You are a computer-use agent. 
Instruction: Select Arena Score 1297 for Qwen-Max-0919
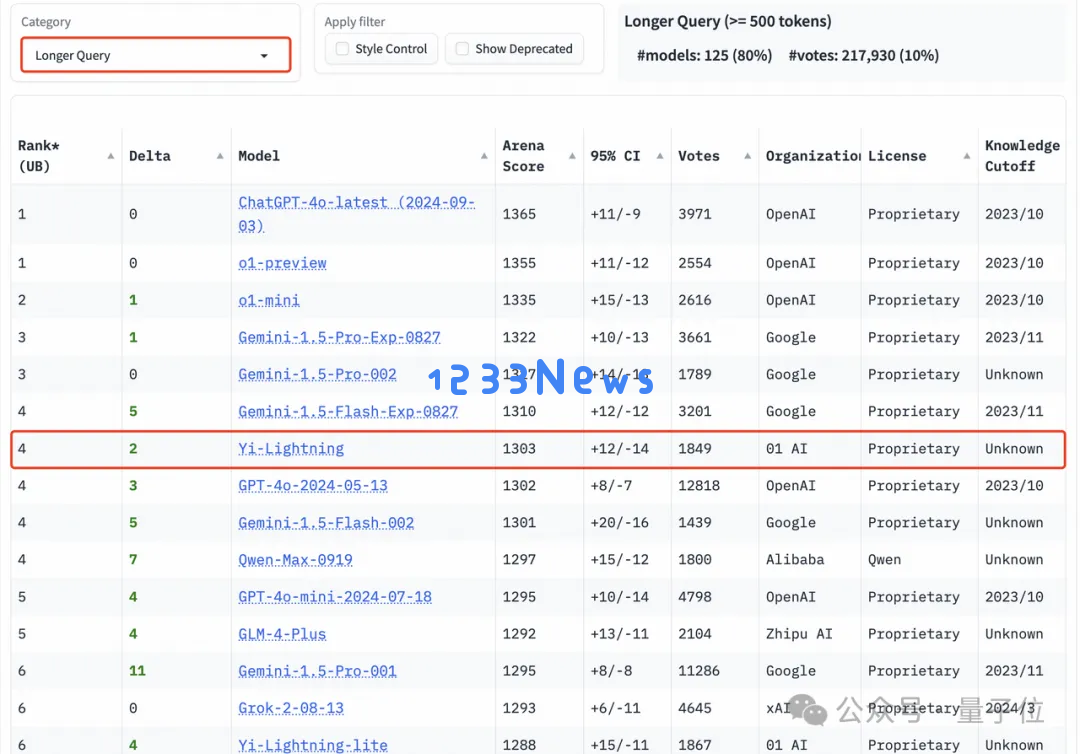point(519,560)
